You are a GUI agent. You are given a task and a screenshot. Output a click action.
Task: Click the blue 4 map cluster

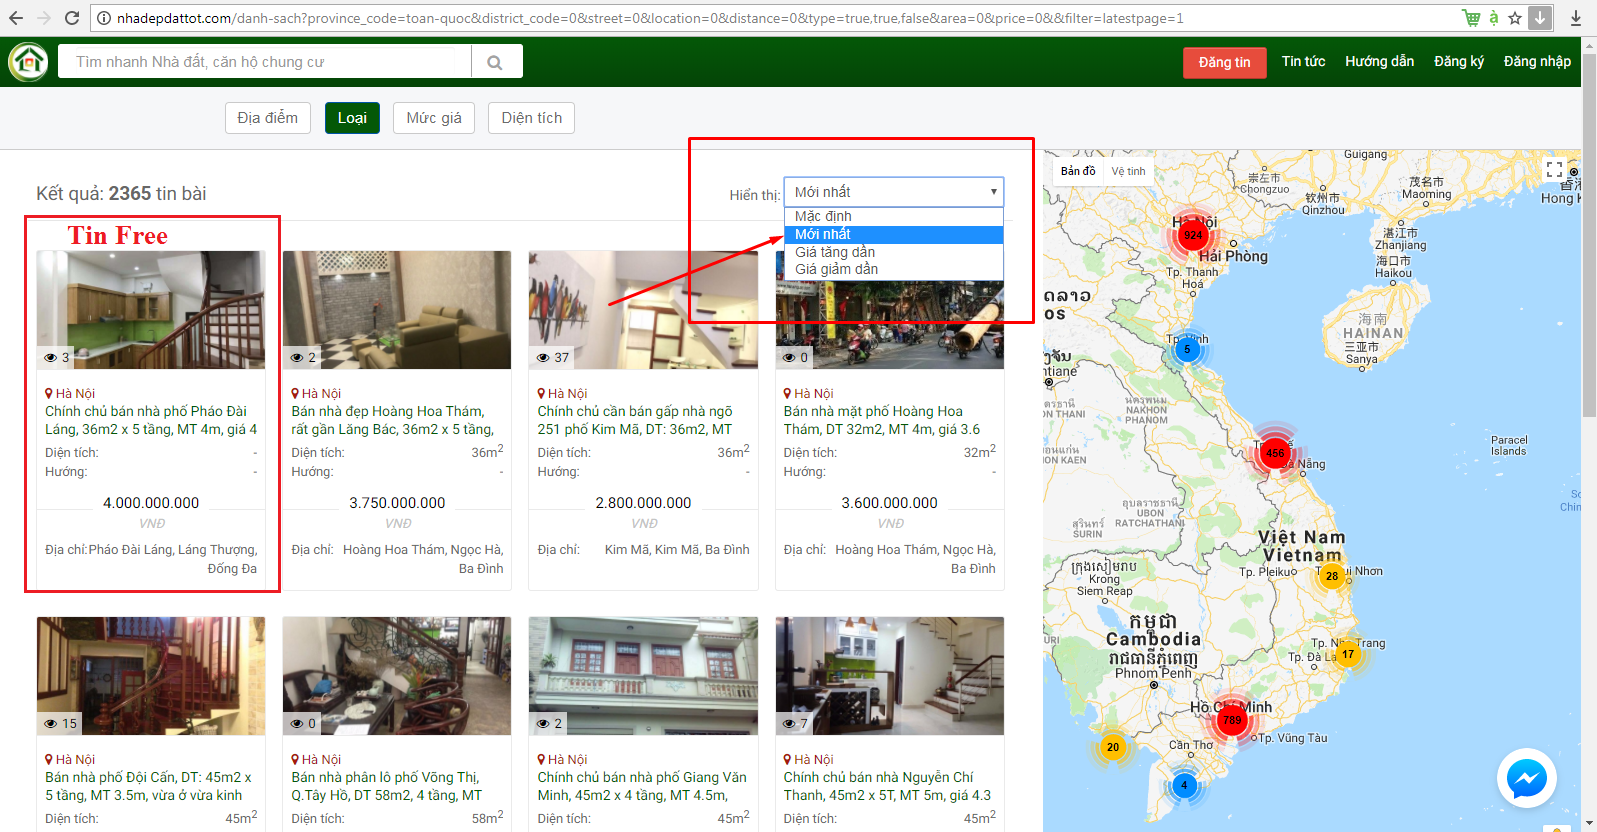click(x=1184, y=785)
